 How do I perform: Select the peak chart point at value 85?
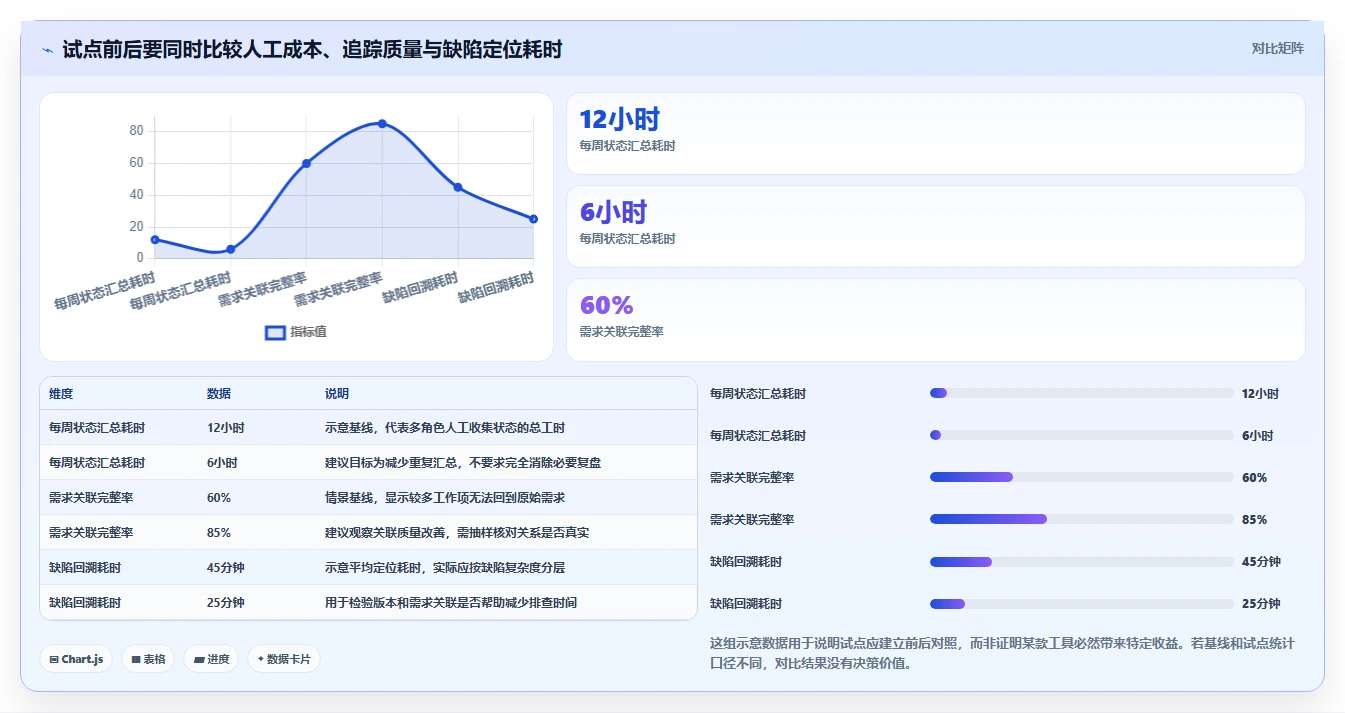click(x=382, y=123)
